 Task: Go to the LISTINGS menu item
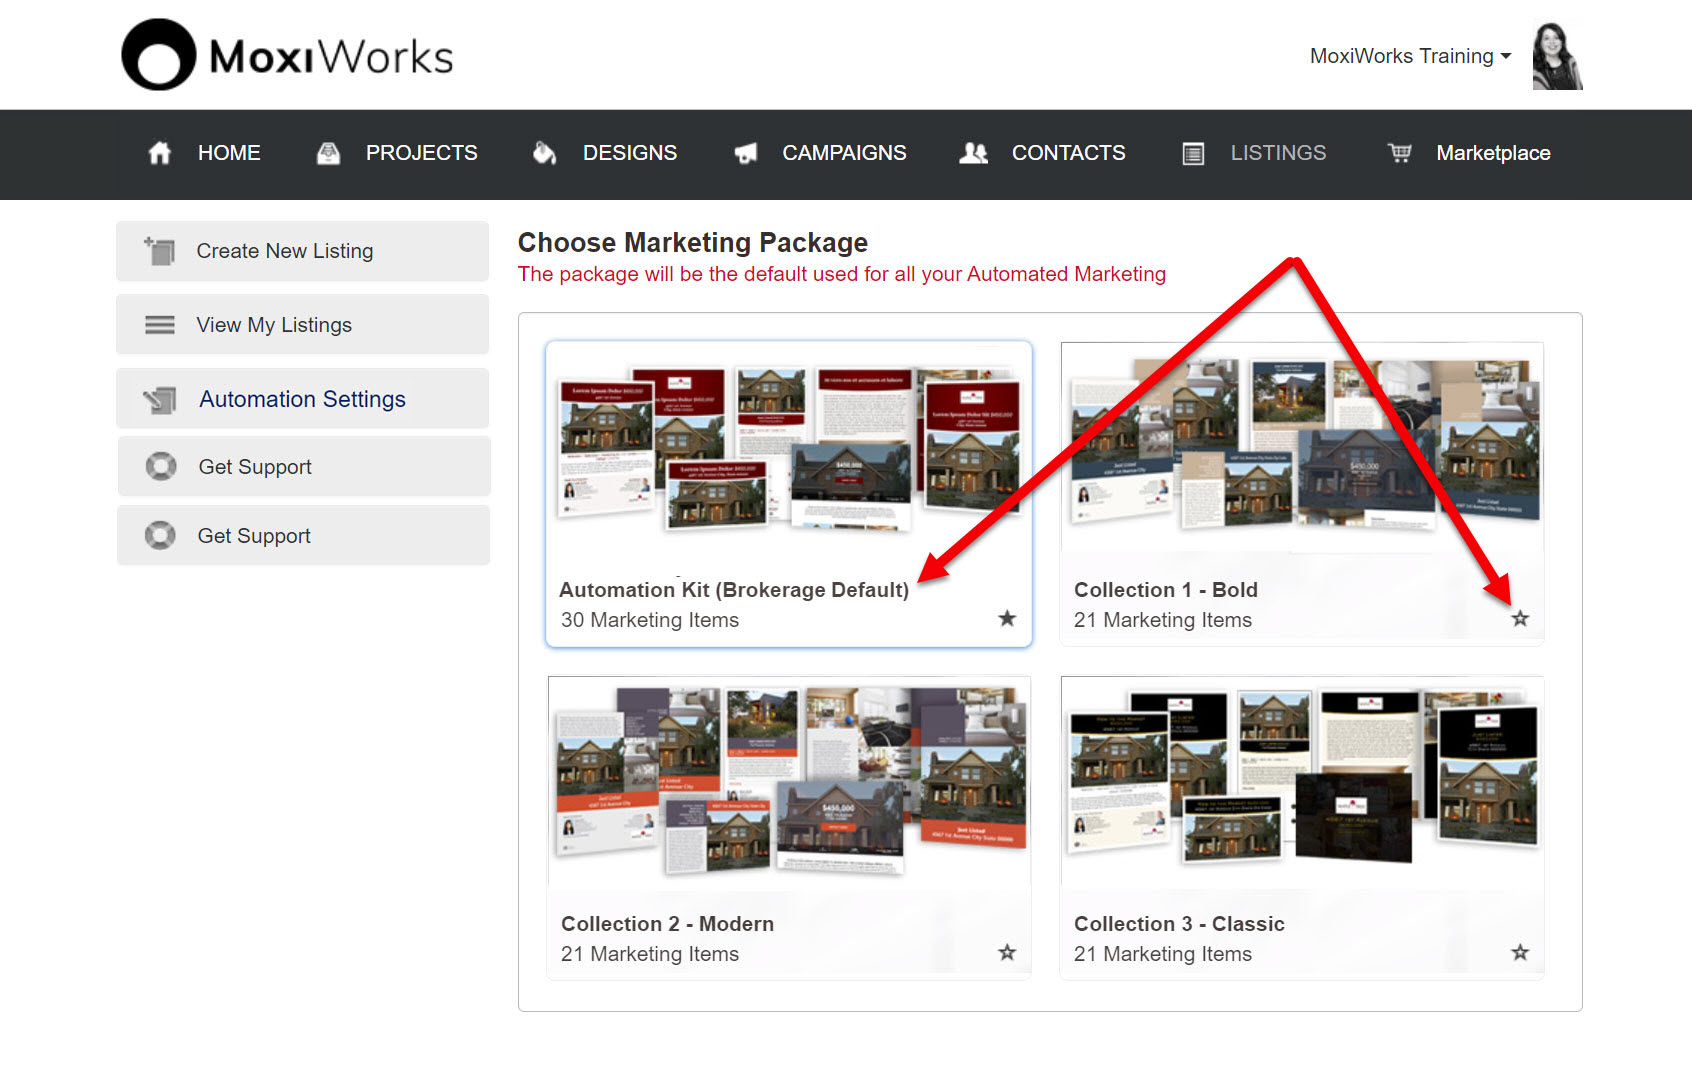1278,153
